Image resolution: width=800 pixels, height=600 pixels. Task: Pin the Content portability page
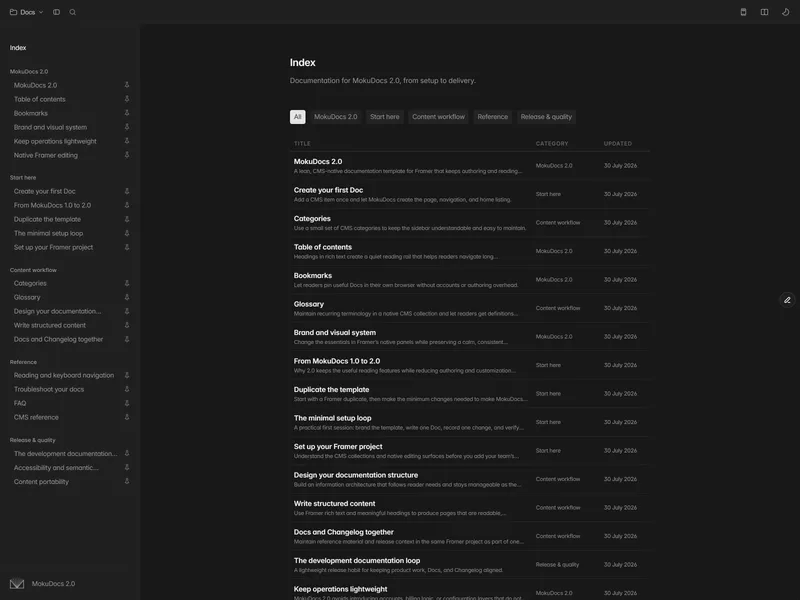point(127,482)
